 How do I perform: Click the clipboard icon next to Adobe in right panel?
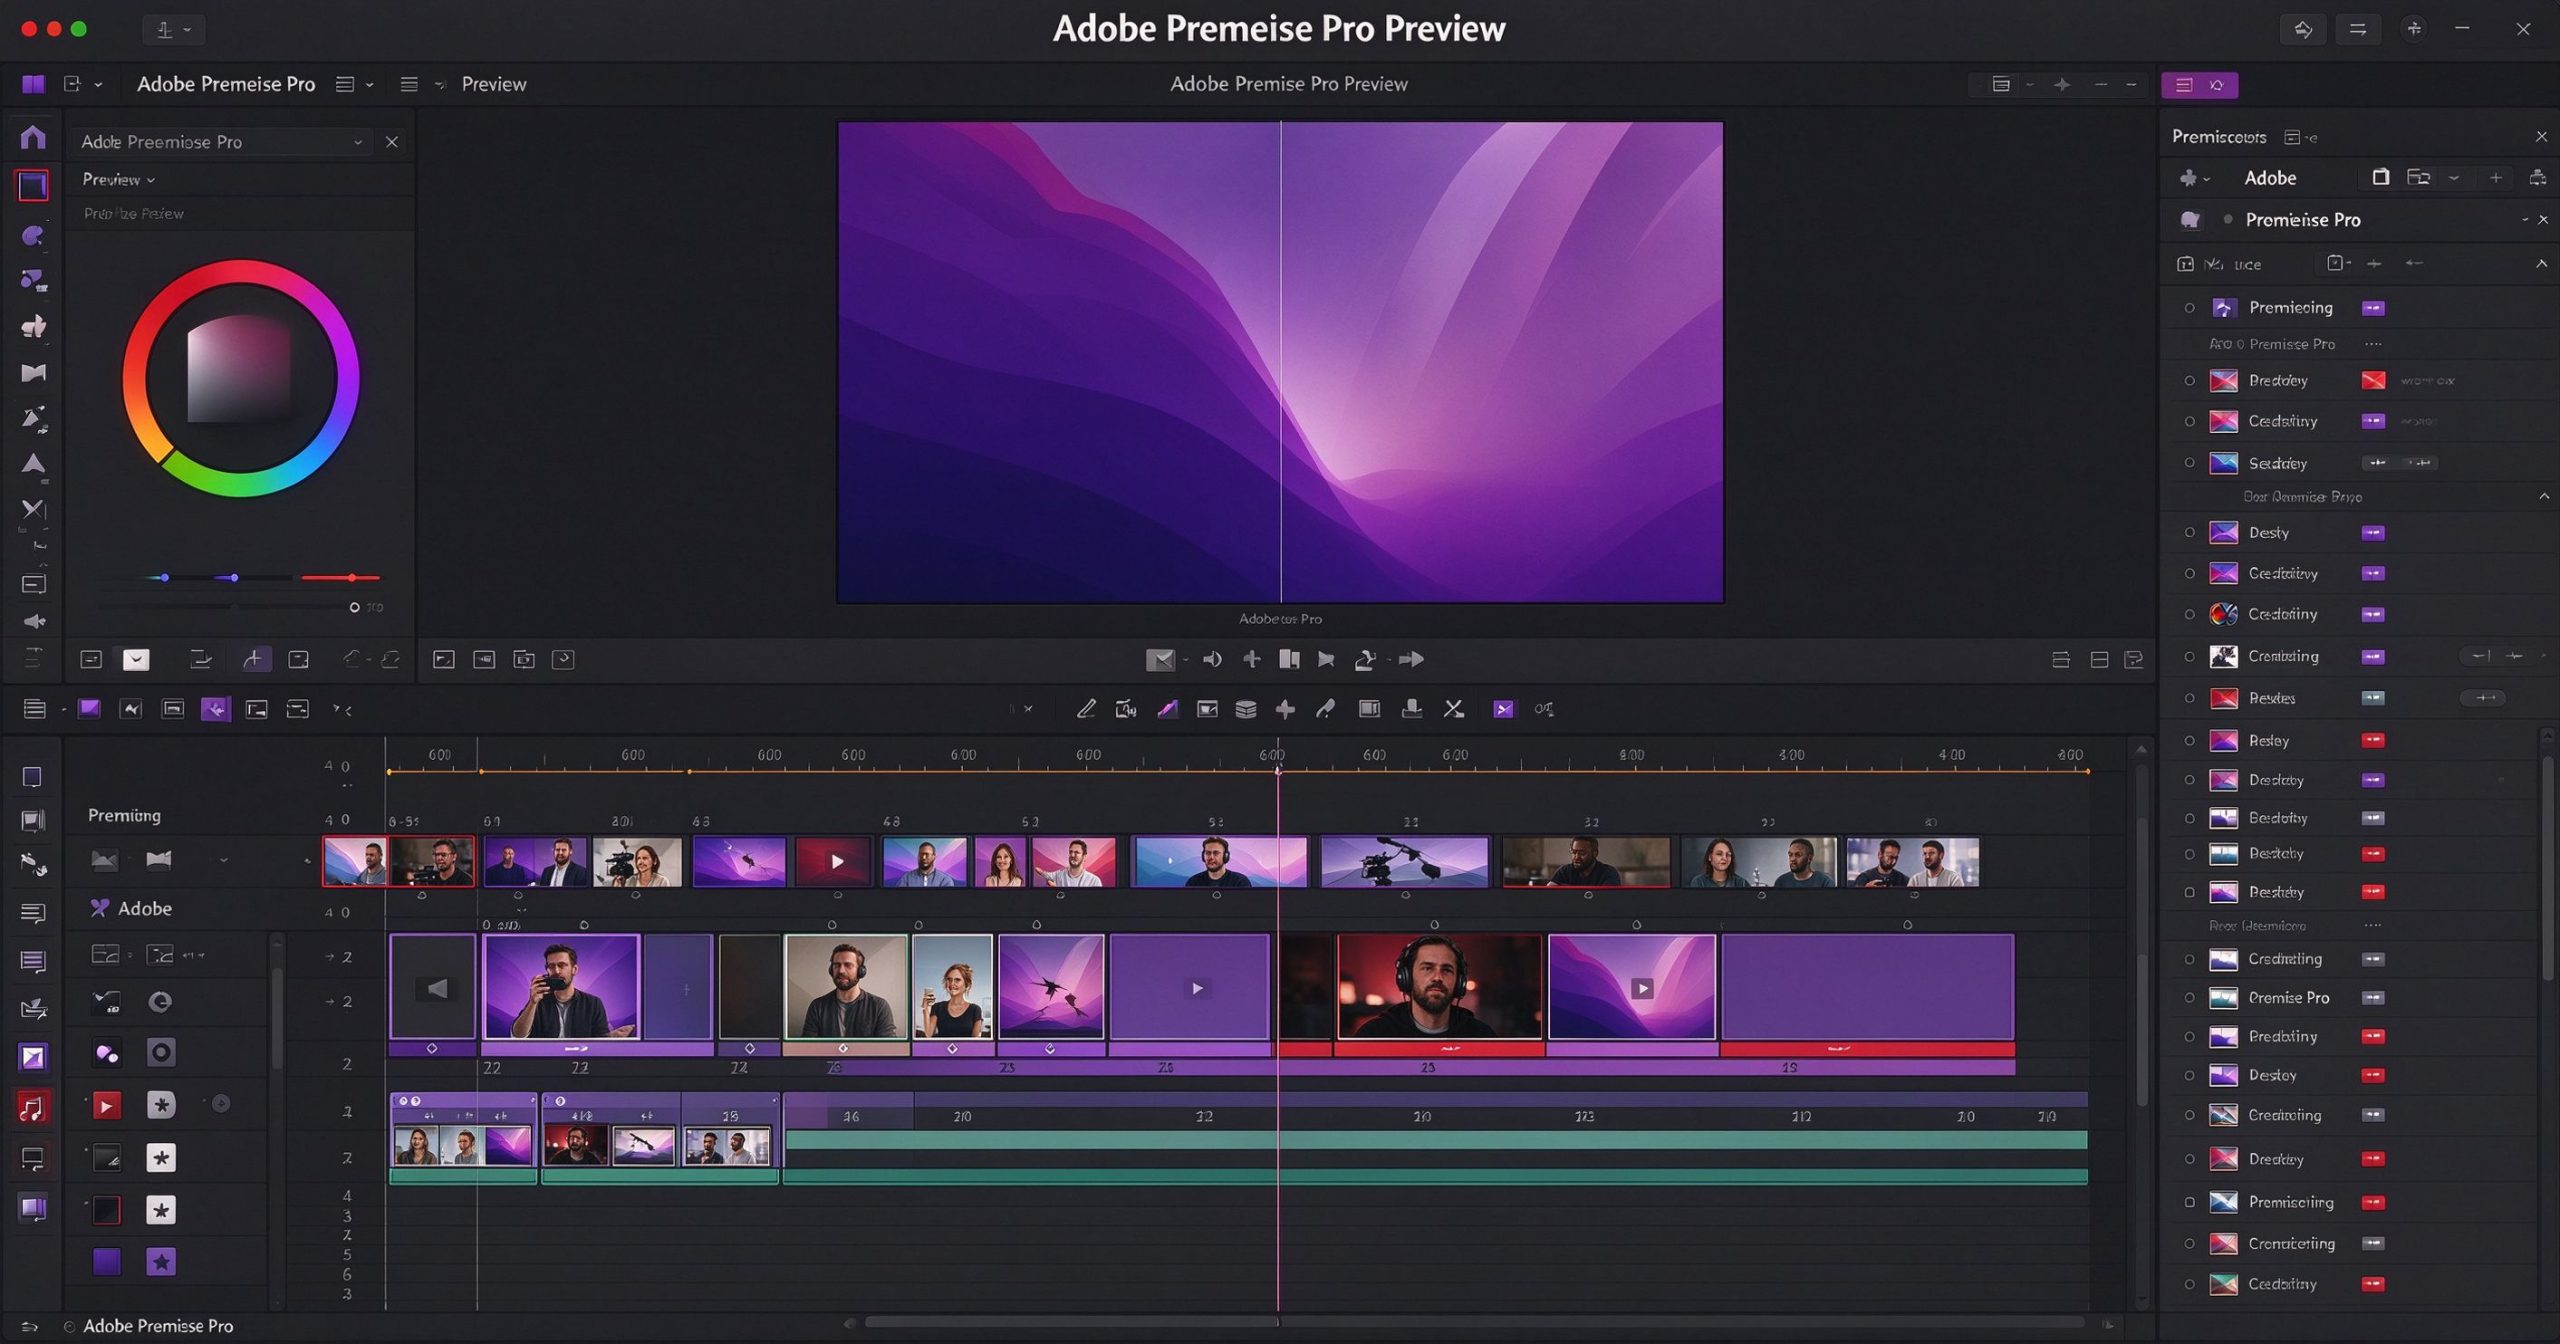coord(2380,177)
